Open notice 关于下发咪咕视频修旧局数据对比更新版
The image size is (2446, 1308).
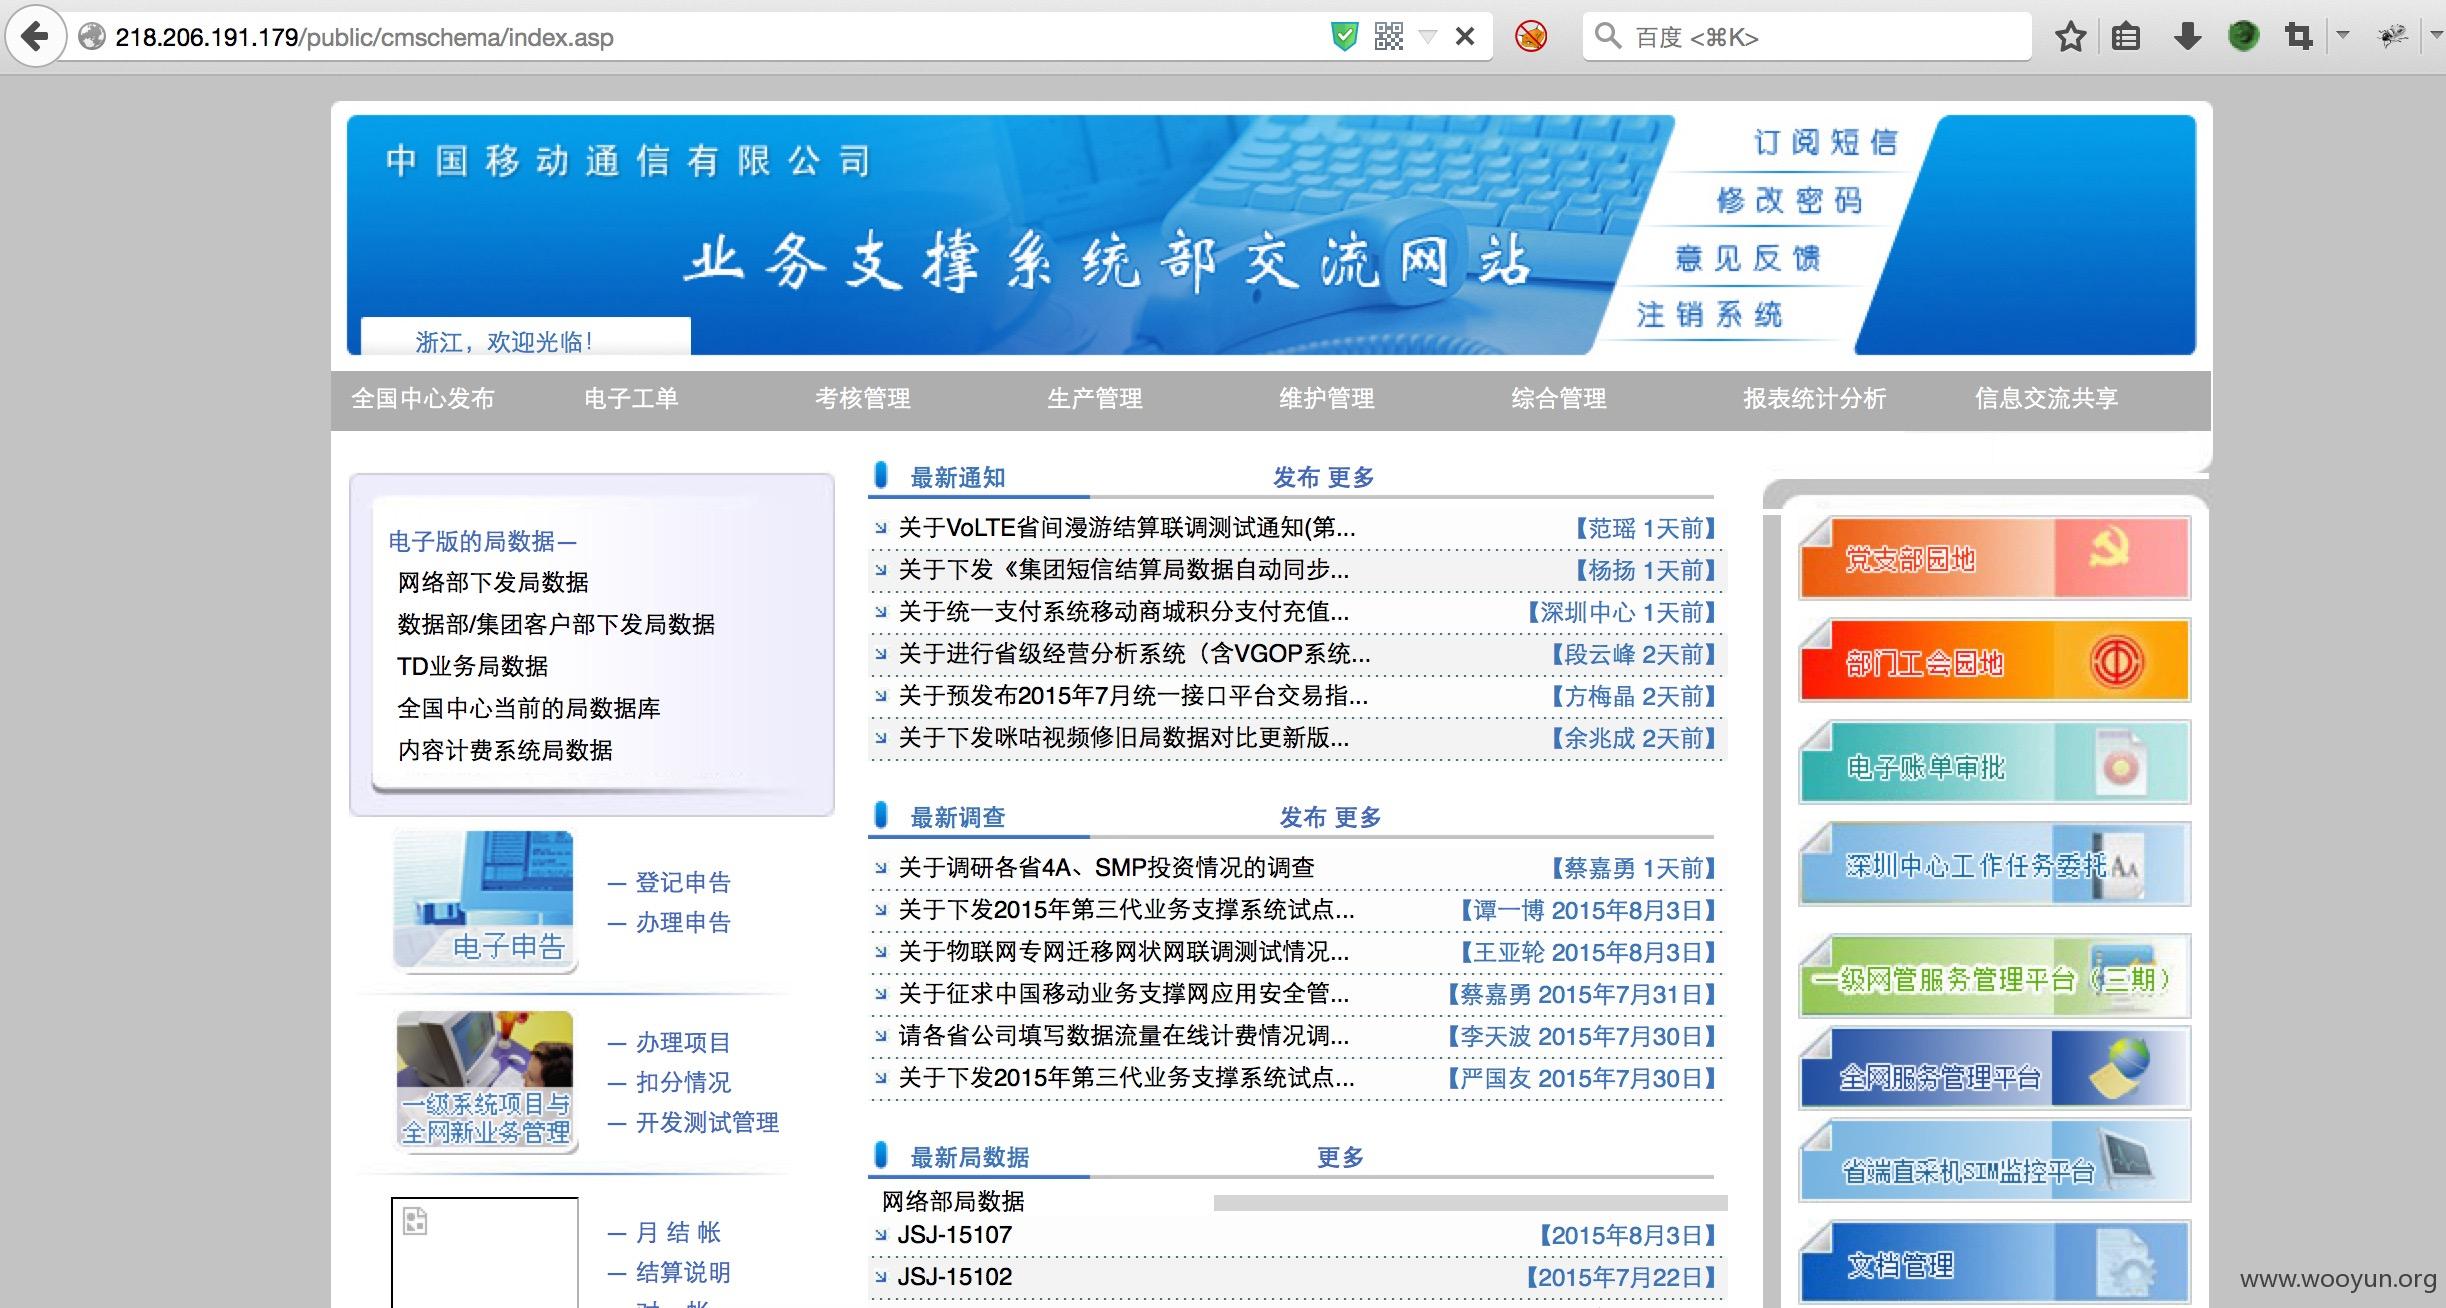[x=1123, y=738]
